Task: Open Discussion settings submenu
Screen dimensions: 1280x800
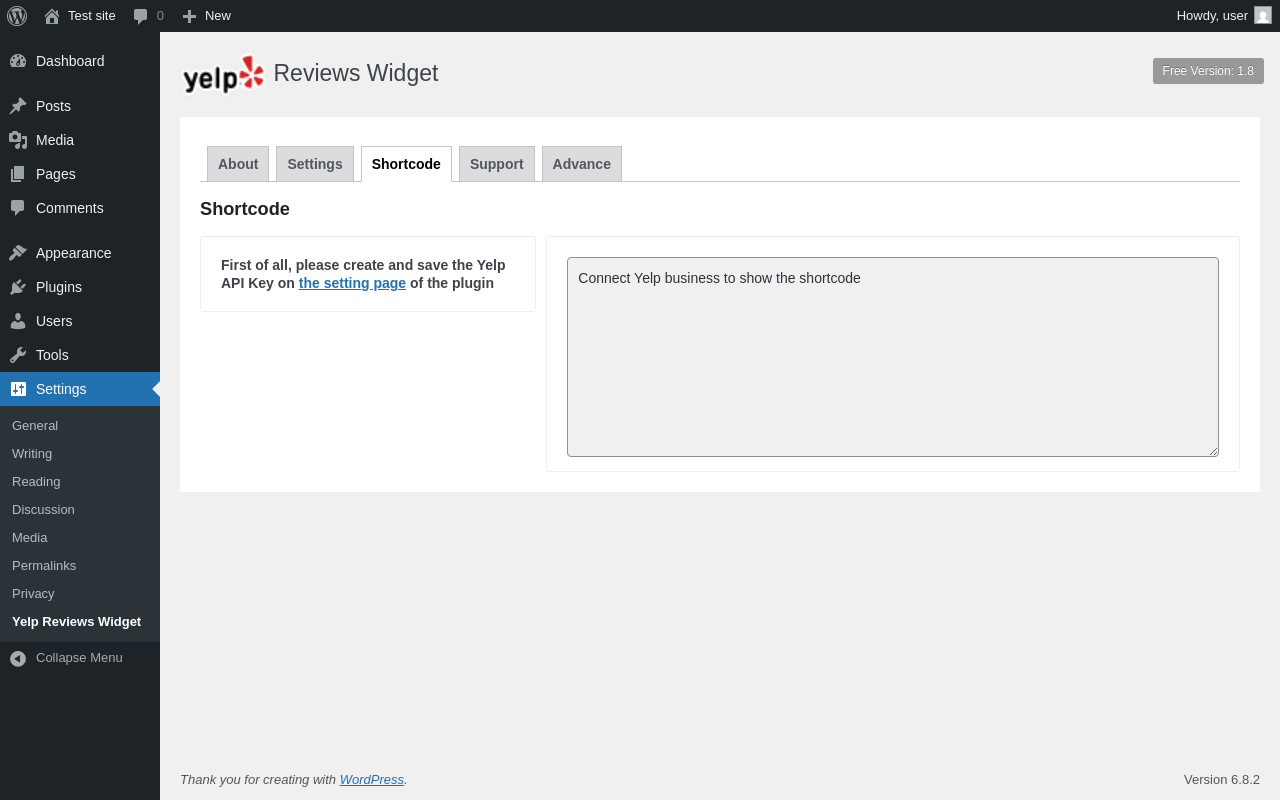Action: click(x=80, y=509)
